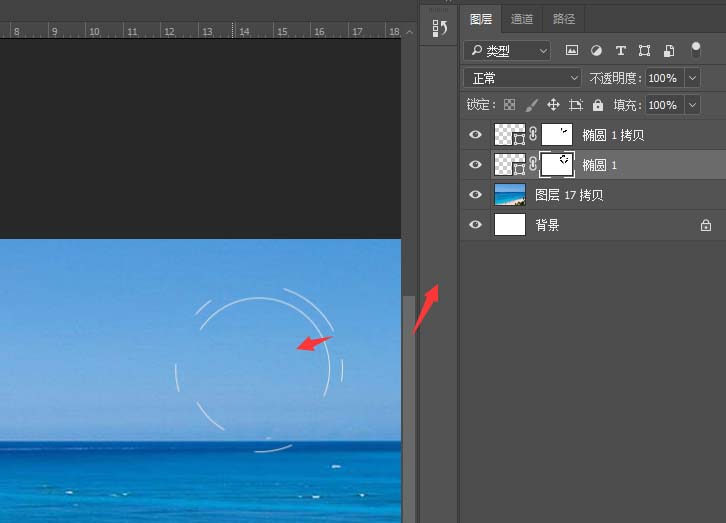Image resolution: width=726 pixels, height=523 pixels.
Task: Open the 正常 blend mode dropdown
Action: tap(522, 78)
